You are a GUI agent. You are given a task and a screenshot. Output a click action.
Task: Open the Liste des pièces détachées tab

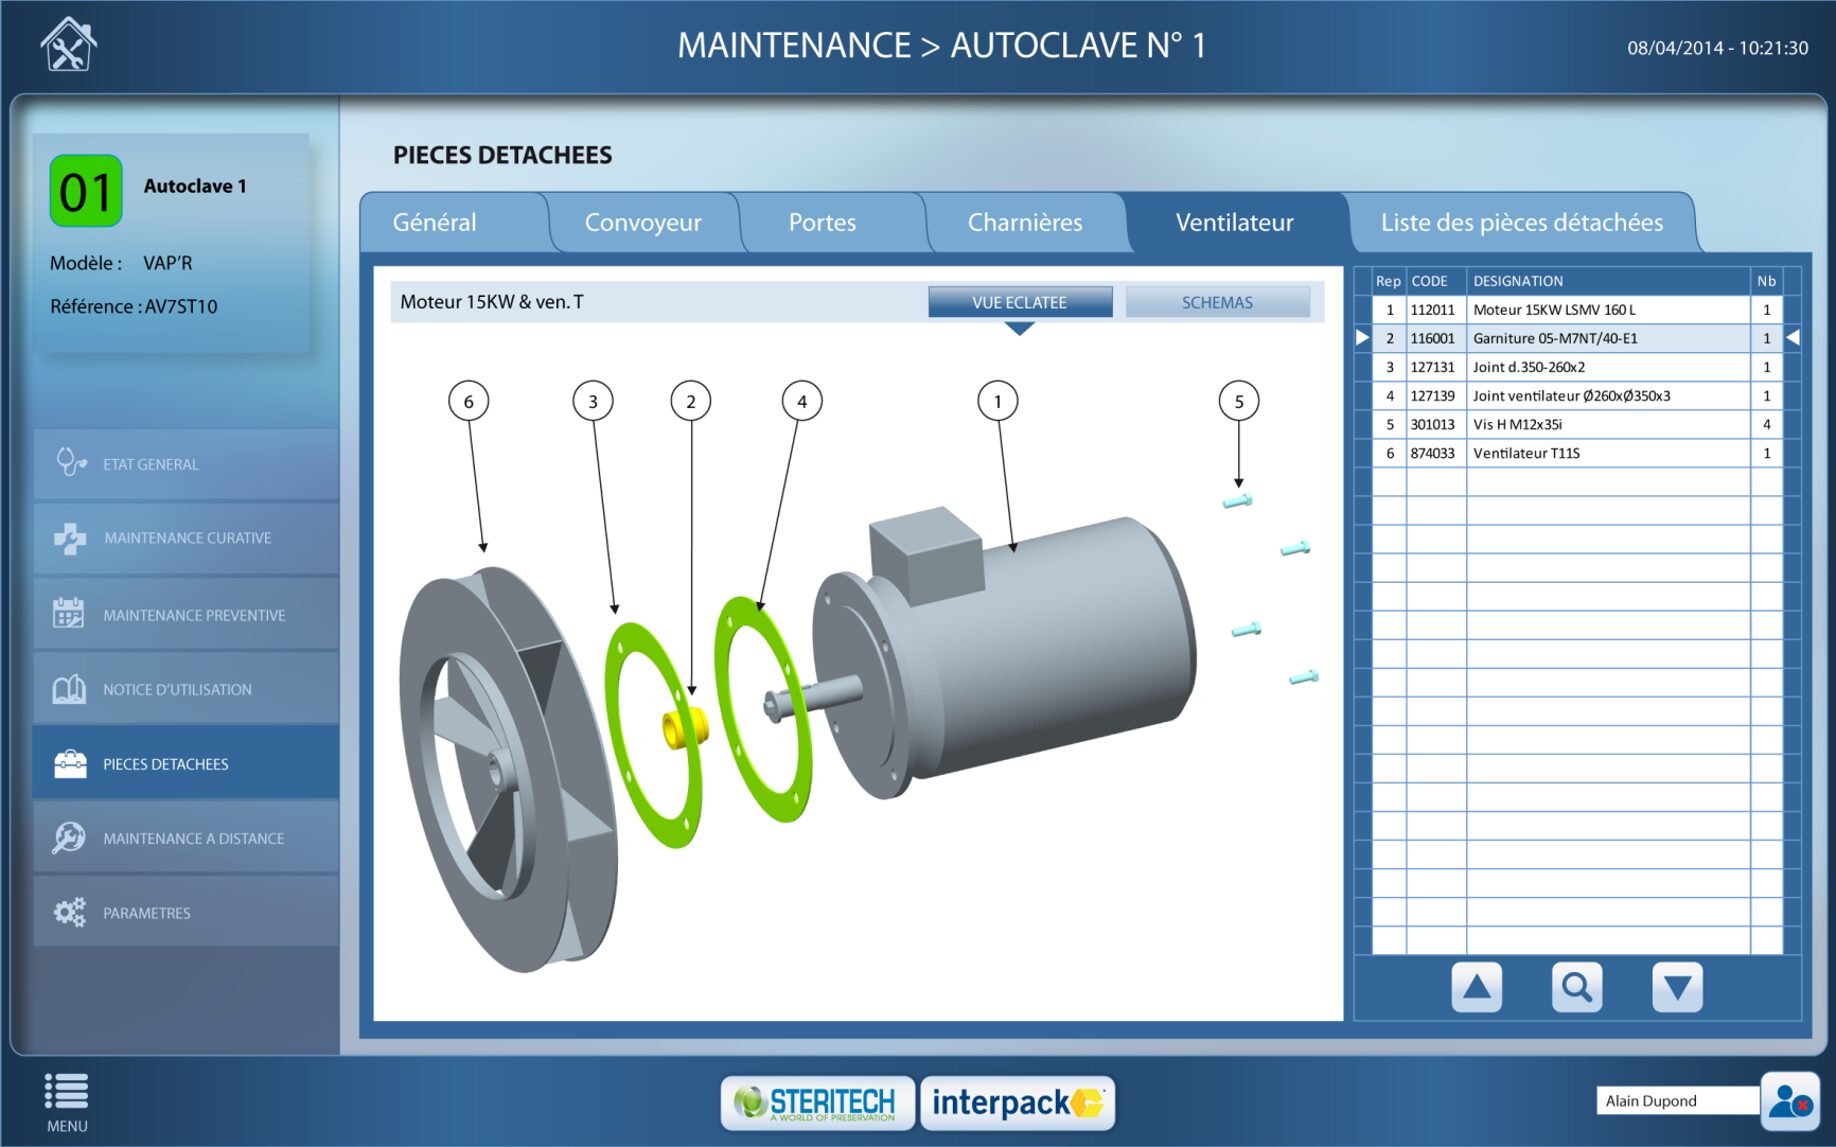[x=1521, y=222]
